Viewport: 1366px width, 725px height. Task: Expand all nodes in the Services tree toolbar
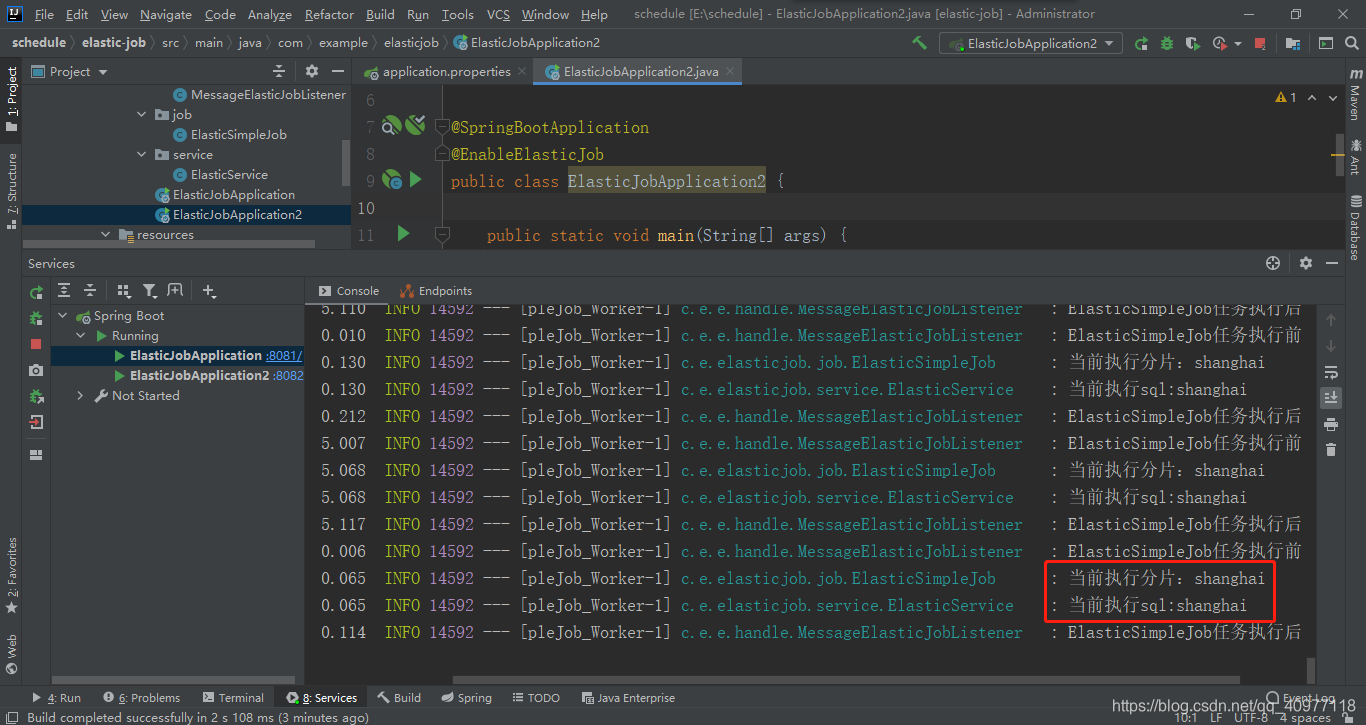pyautogui.click(x=64, y=291)
